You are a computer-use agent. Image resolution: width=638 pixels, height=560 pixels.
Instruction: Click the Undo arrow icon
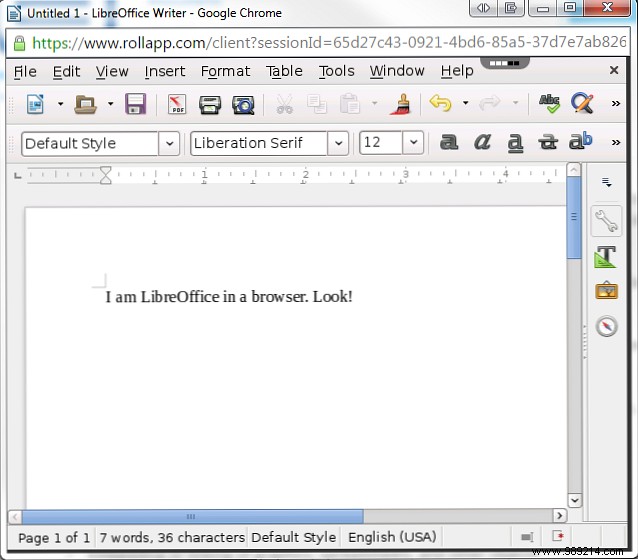tap(440, 103)
